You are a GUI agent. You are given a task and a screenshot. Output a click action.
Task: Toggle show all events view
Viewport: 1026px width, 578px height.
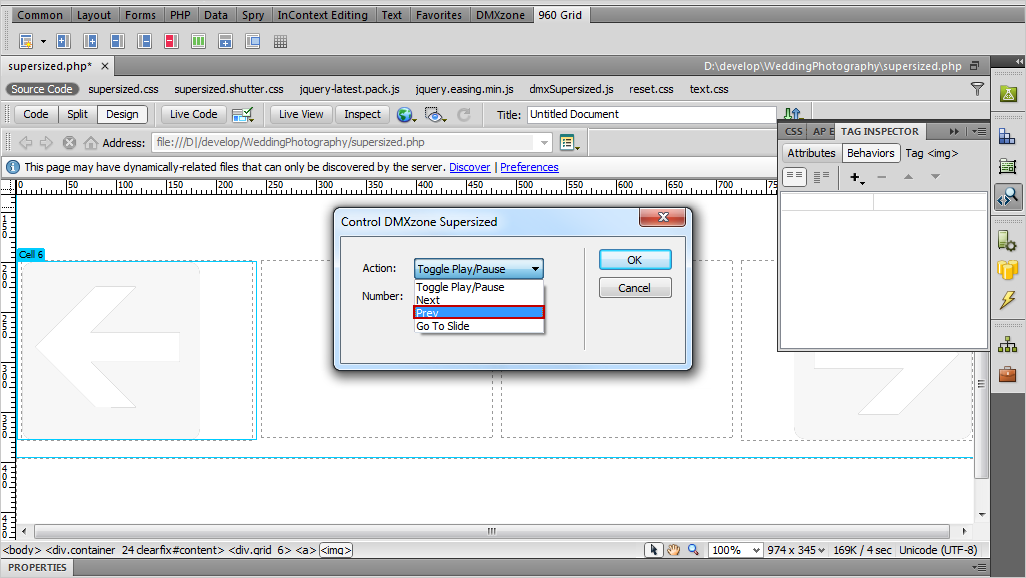click(821, 177)
